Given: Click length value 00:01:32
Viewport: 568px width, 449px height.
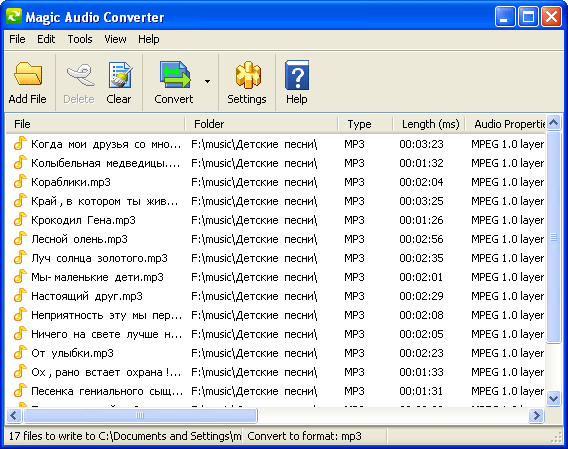Looking at the screenshot, I should point(421,163).
